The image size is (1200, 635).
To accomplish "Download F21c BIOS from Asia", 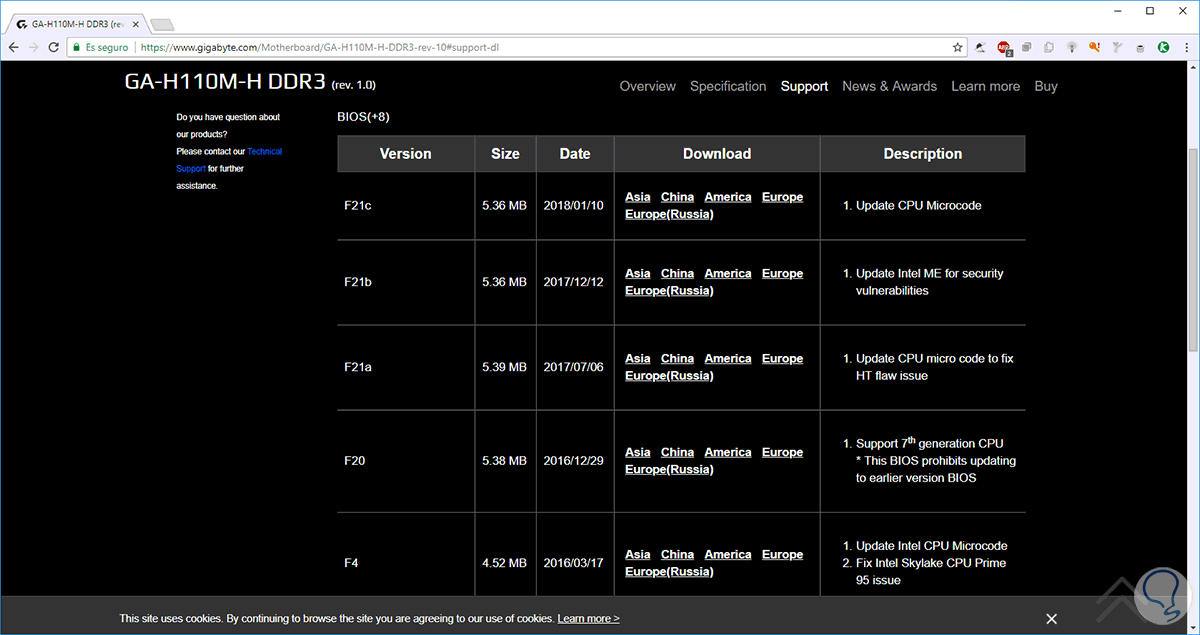I will pyautogui.click(x=638, y=197).
